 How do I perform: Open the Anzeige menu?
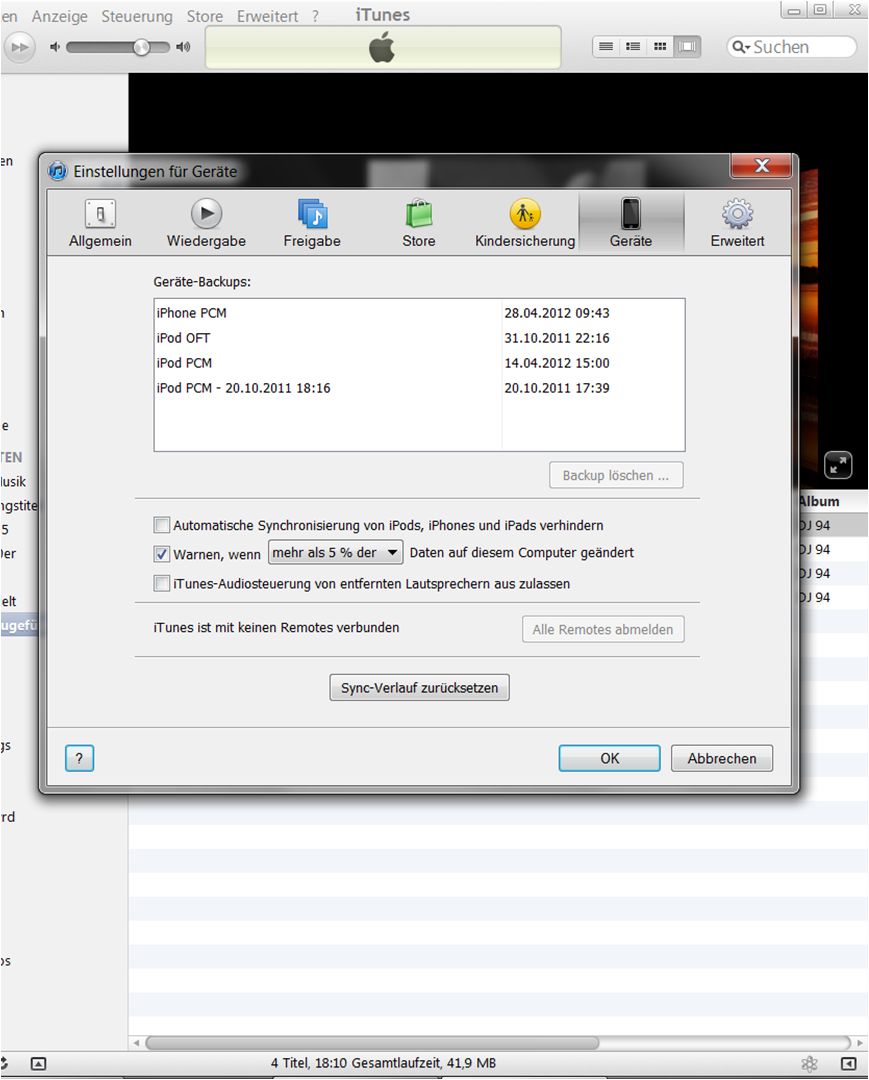click(60, 16)
